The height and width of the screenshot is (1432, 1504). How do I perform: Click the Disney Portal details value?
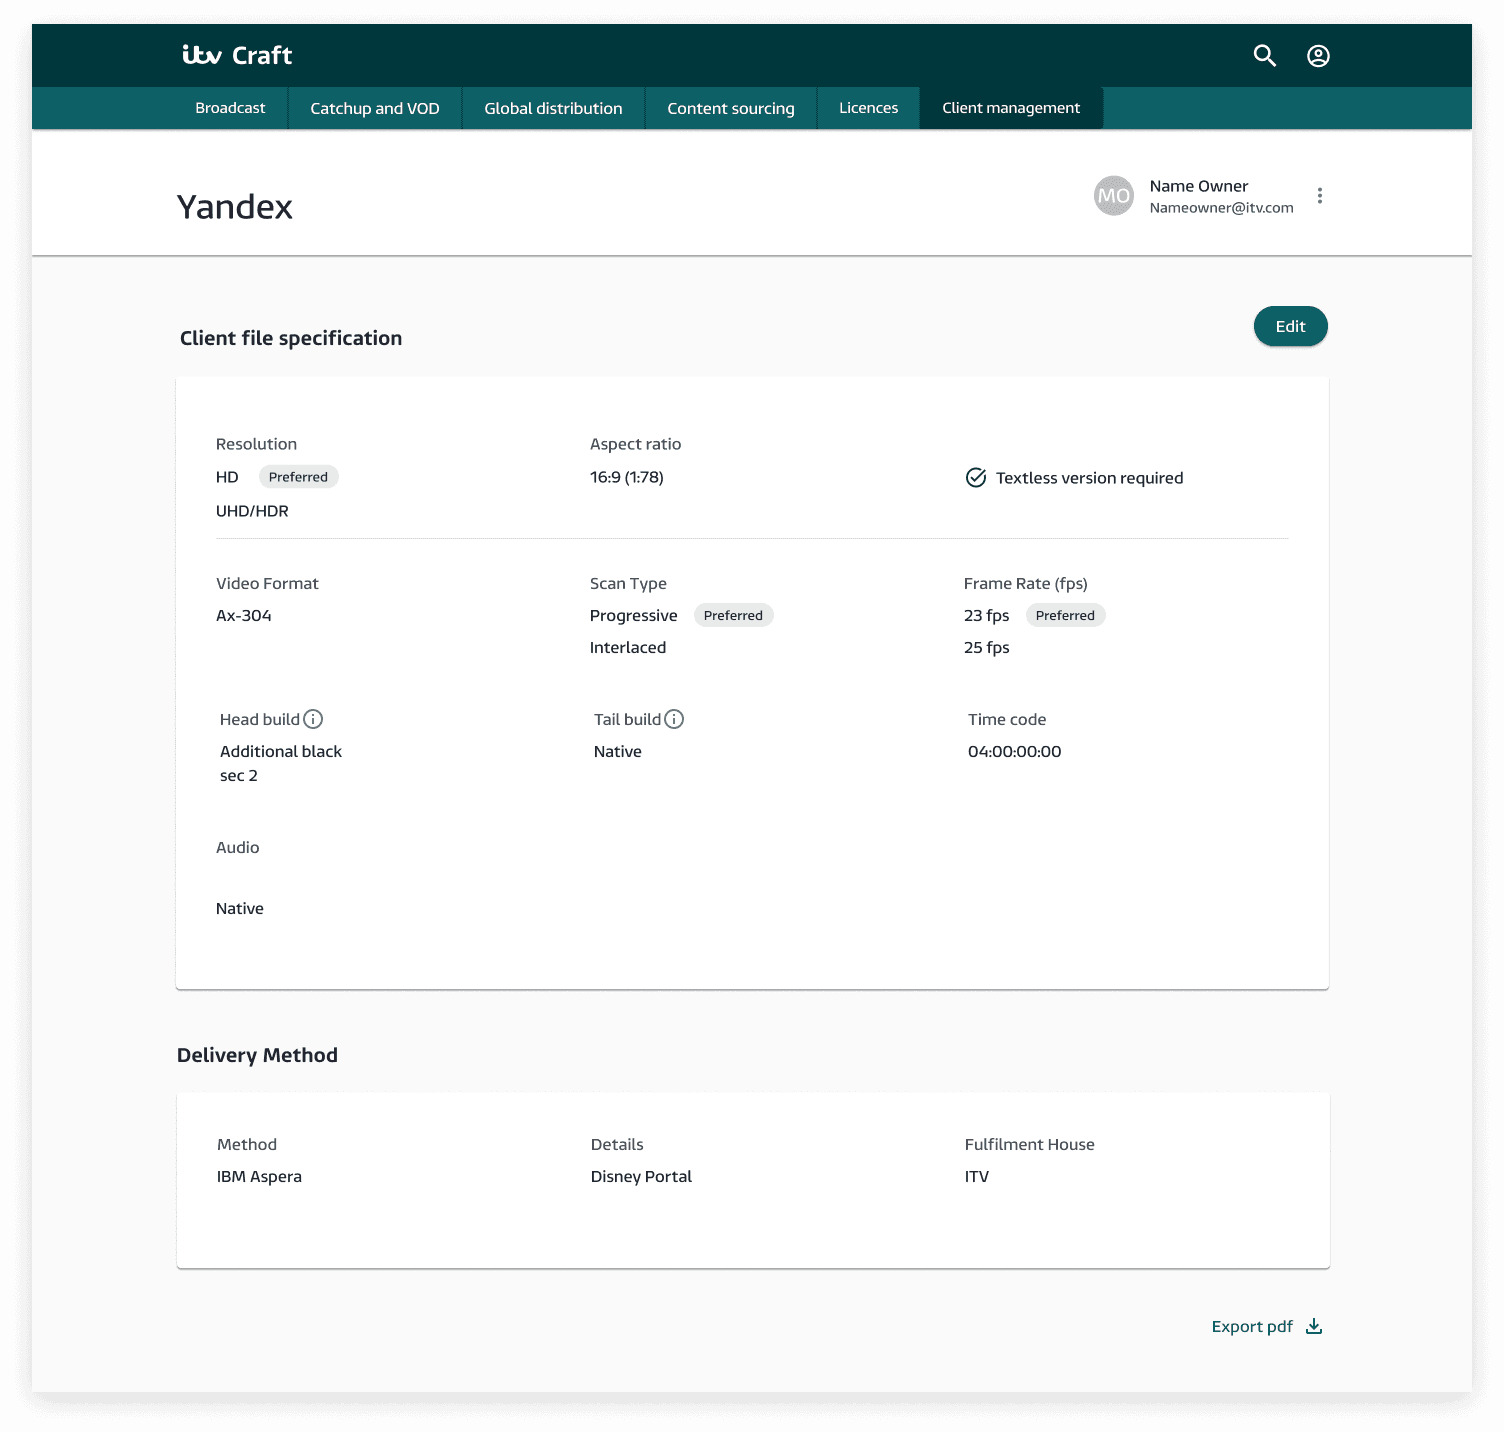pos(641,1176)
